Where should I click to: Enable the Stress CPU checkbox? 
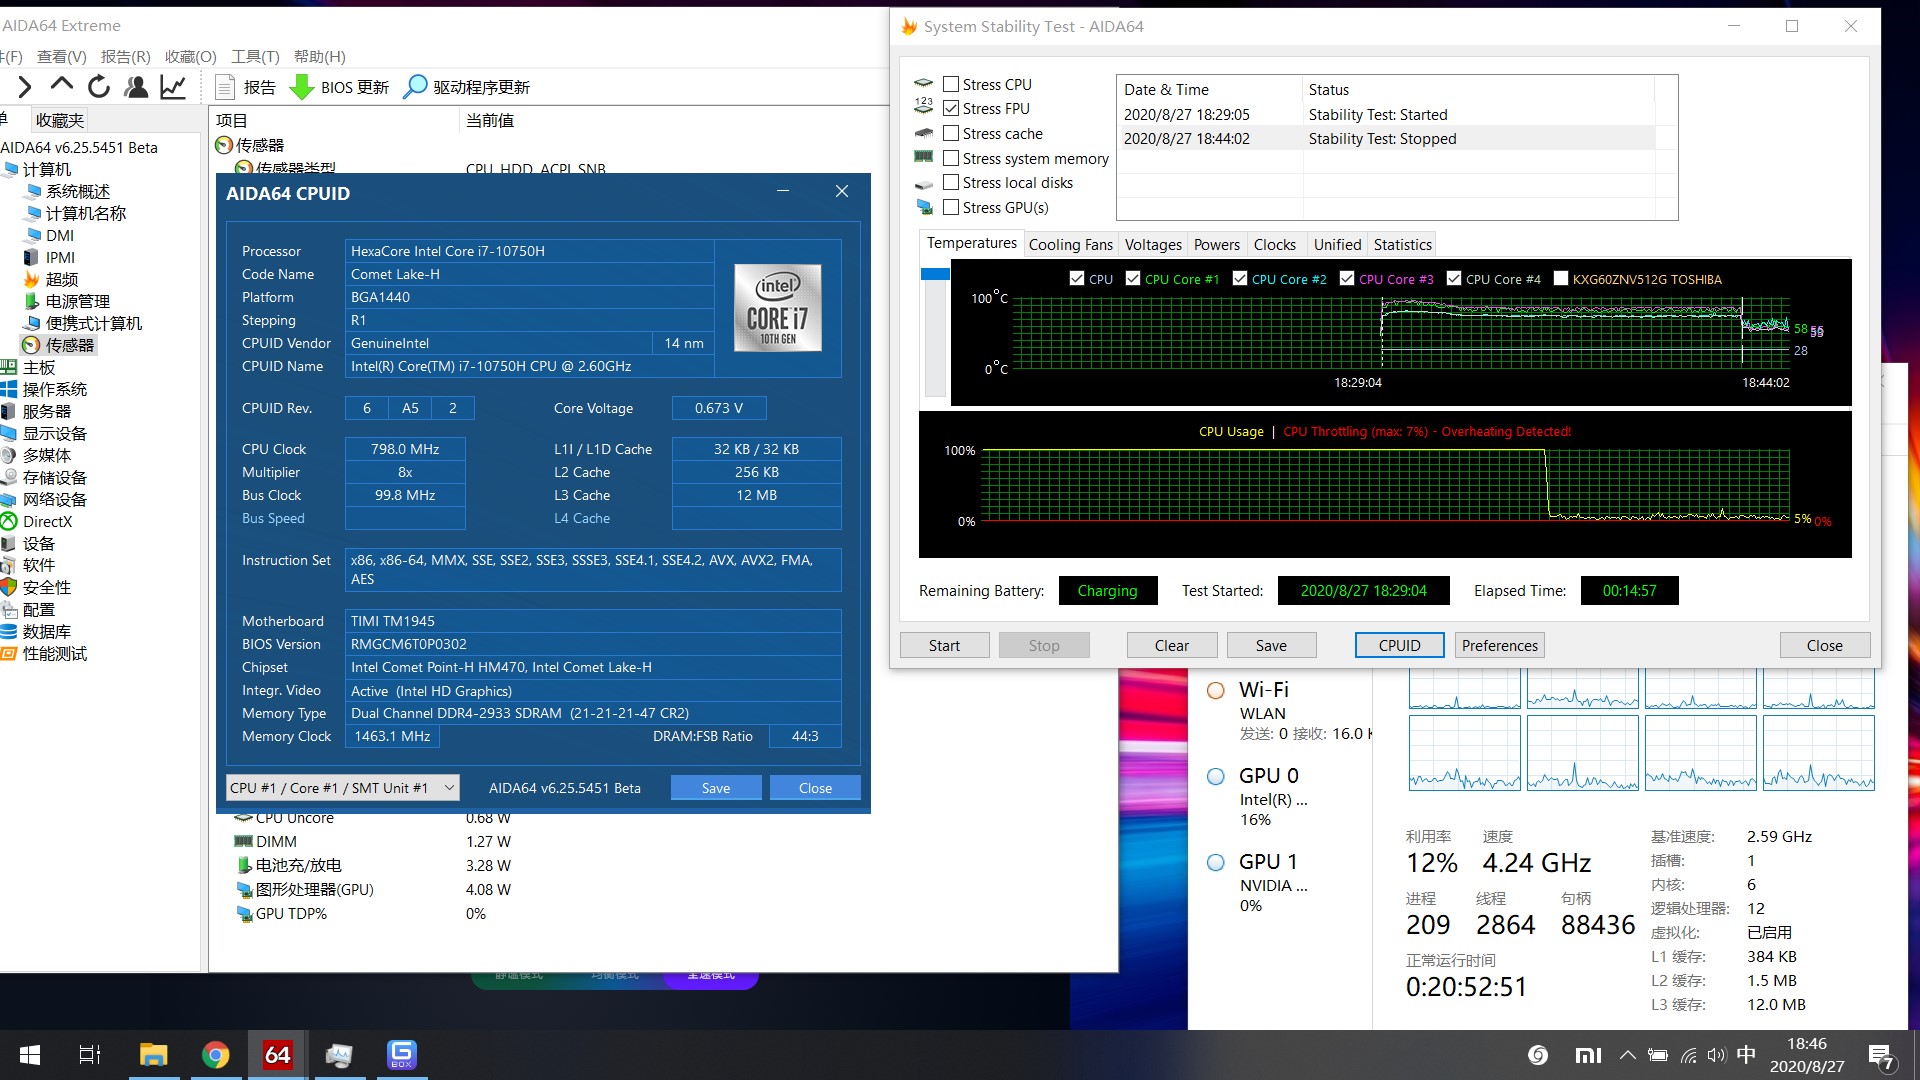pos(951,84)
